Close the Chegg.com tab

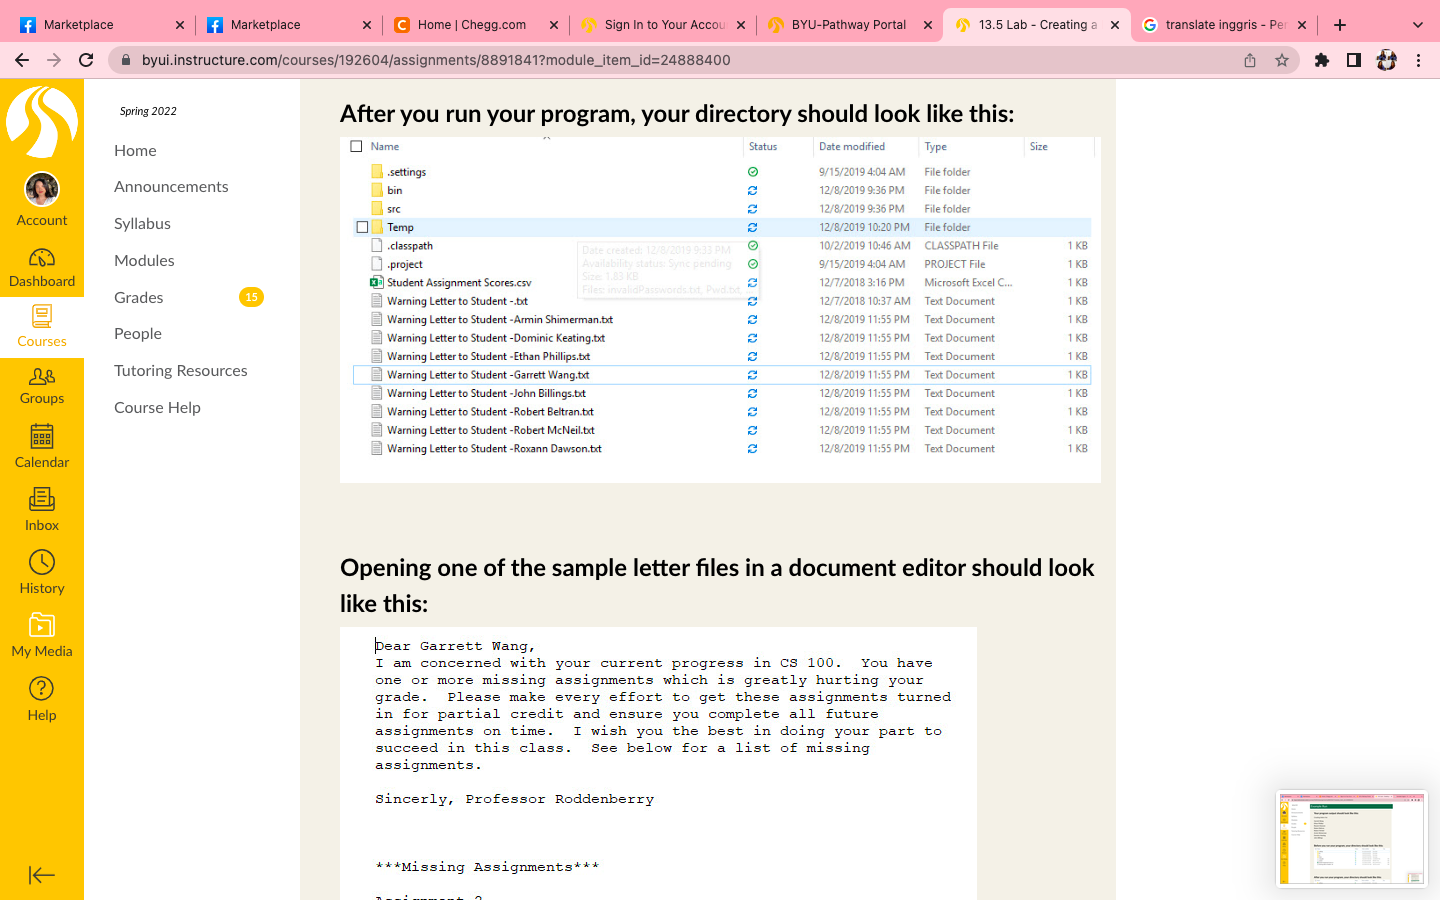[x=554, y=25]
